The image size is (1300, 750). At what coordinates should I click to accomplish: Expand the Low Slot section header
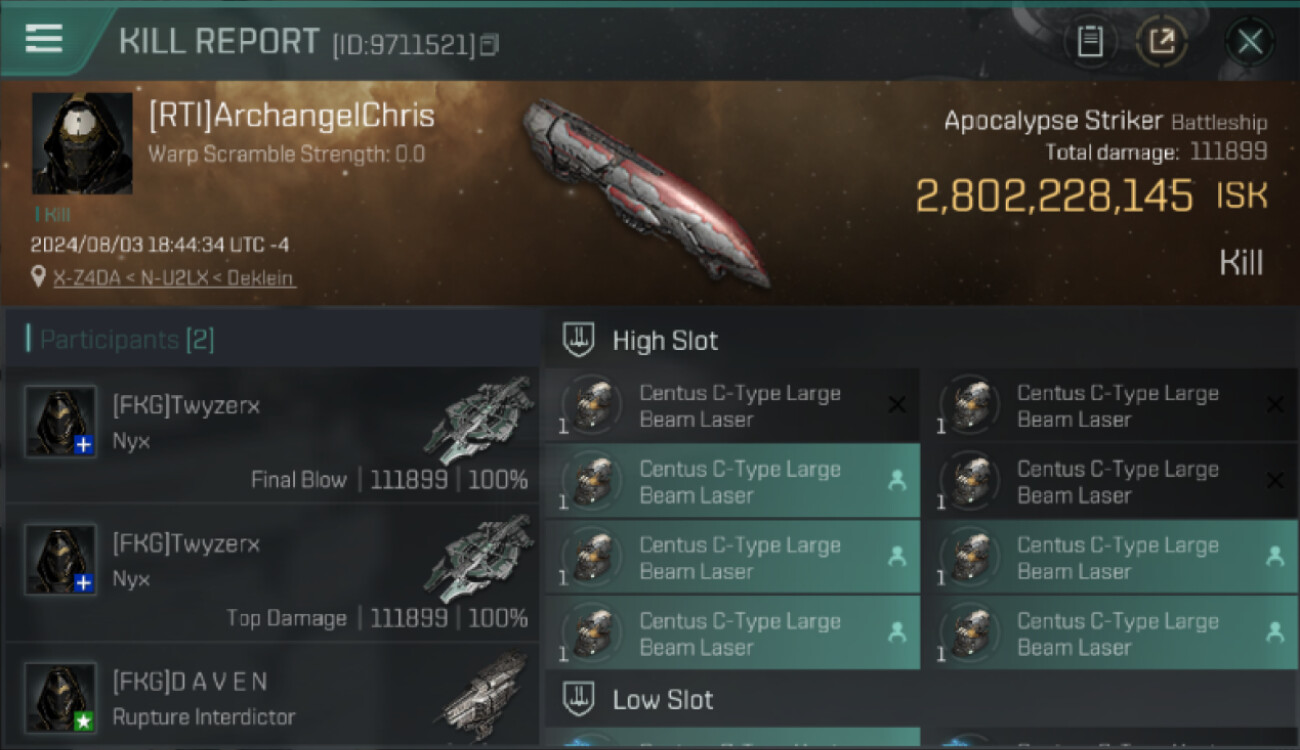[x=921, y=699]
